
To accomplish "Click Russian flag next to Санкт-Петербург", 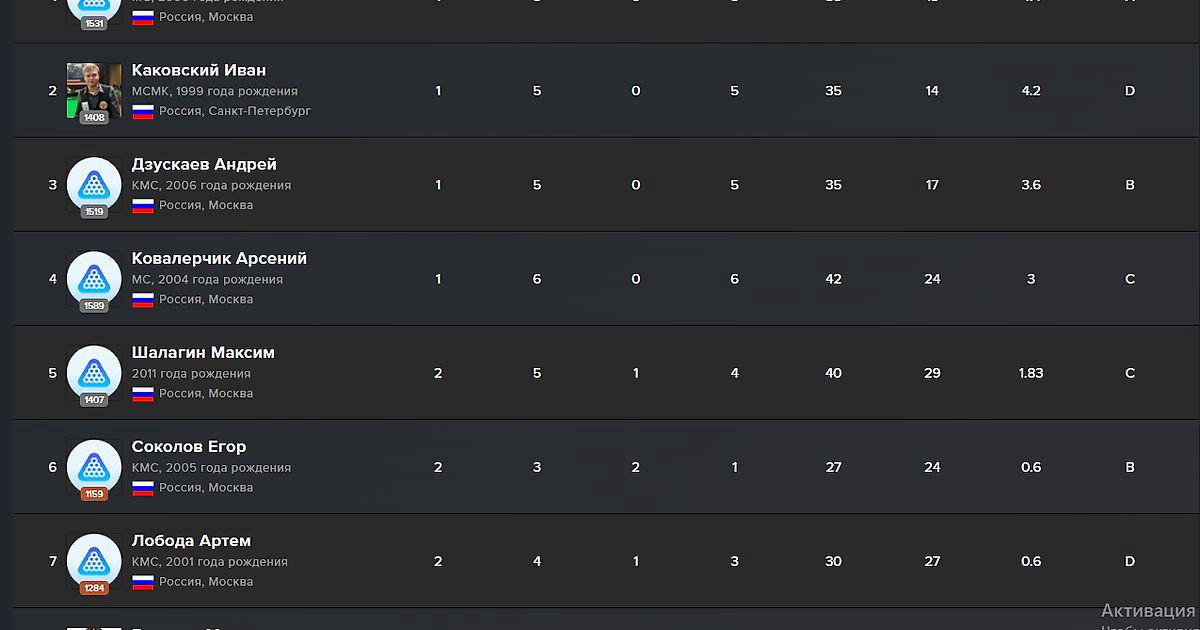I will pyautogui.click(x=143, y=111).
